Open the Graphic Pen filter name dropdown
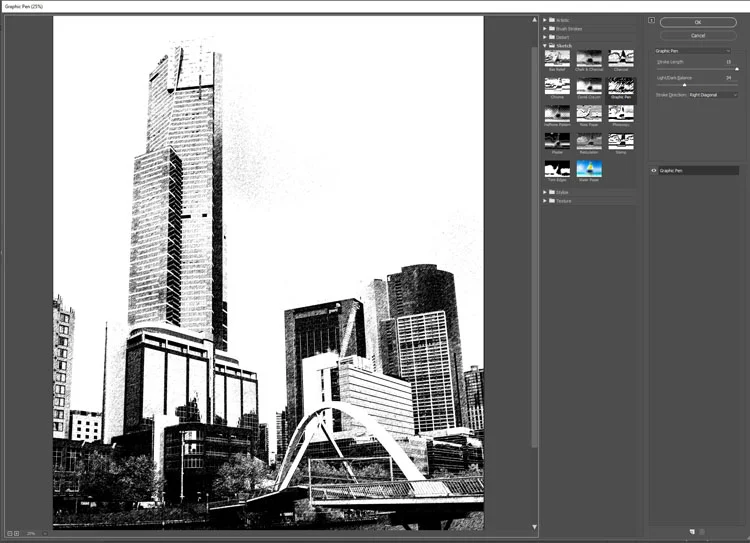 [693, 51]
